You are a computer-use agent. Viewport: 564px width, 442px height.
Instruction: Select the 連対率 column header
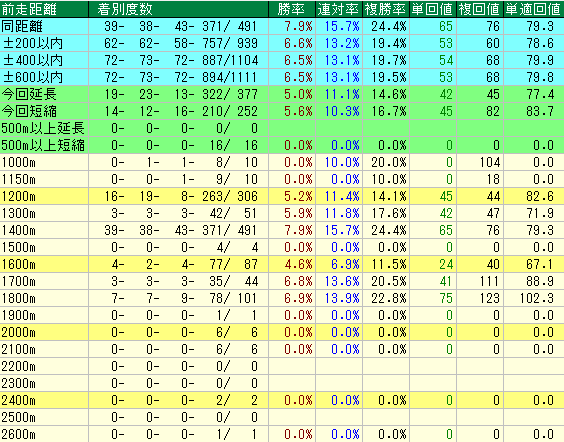(339, 9)
